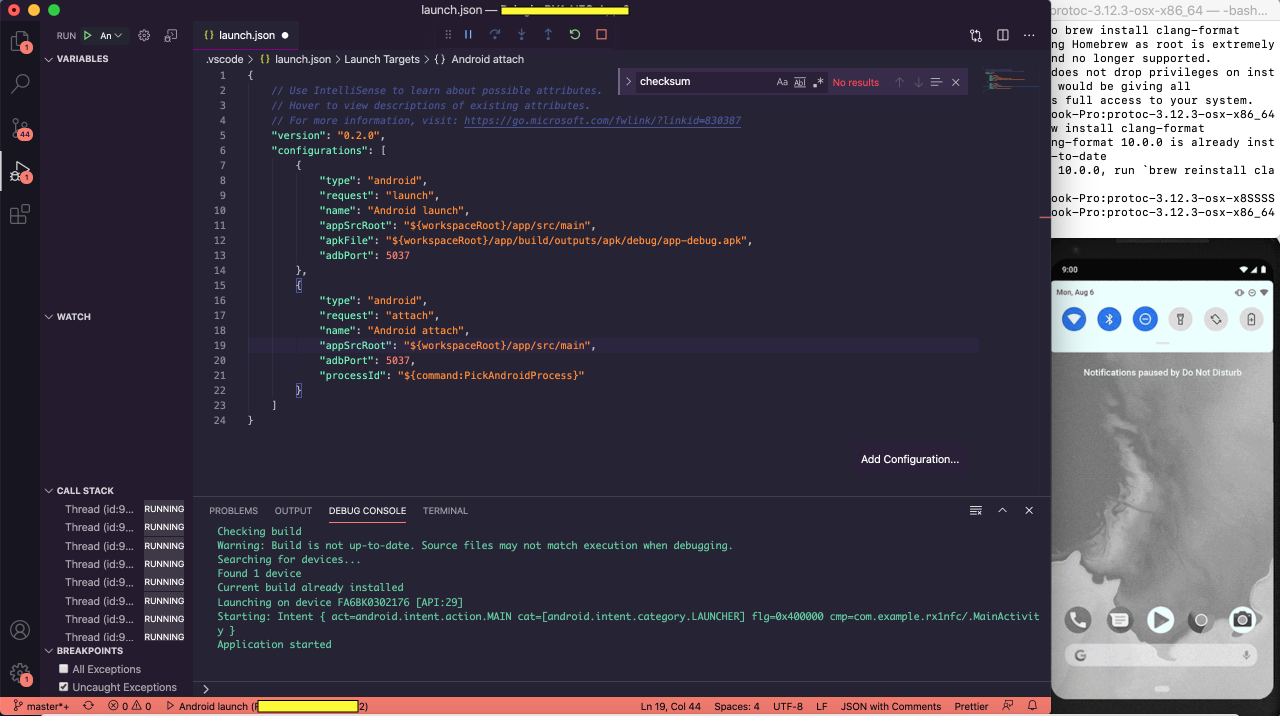The height and width of the screenshot is (716, 1280).
Task: Click the checksum find input field
Action: click(x=704, y=82)
